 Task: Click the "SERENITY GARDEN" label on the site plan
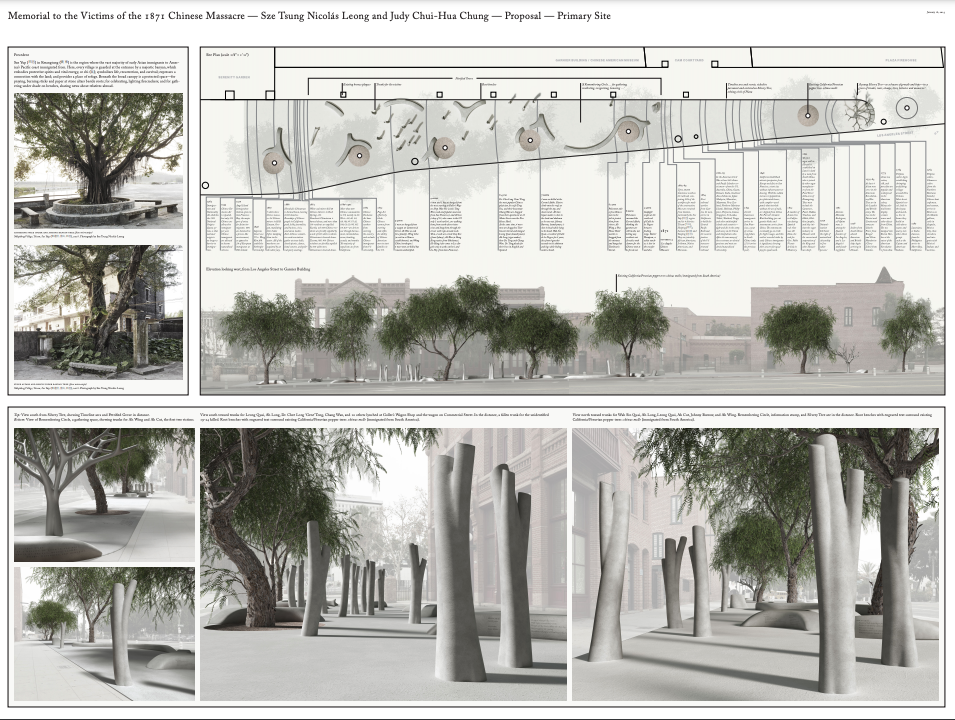pos(234,78)
